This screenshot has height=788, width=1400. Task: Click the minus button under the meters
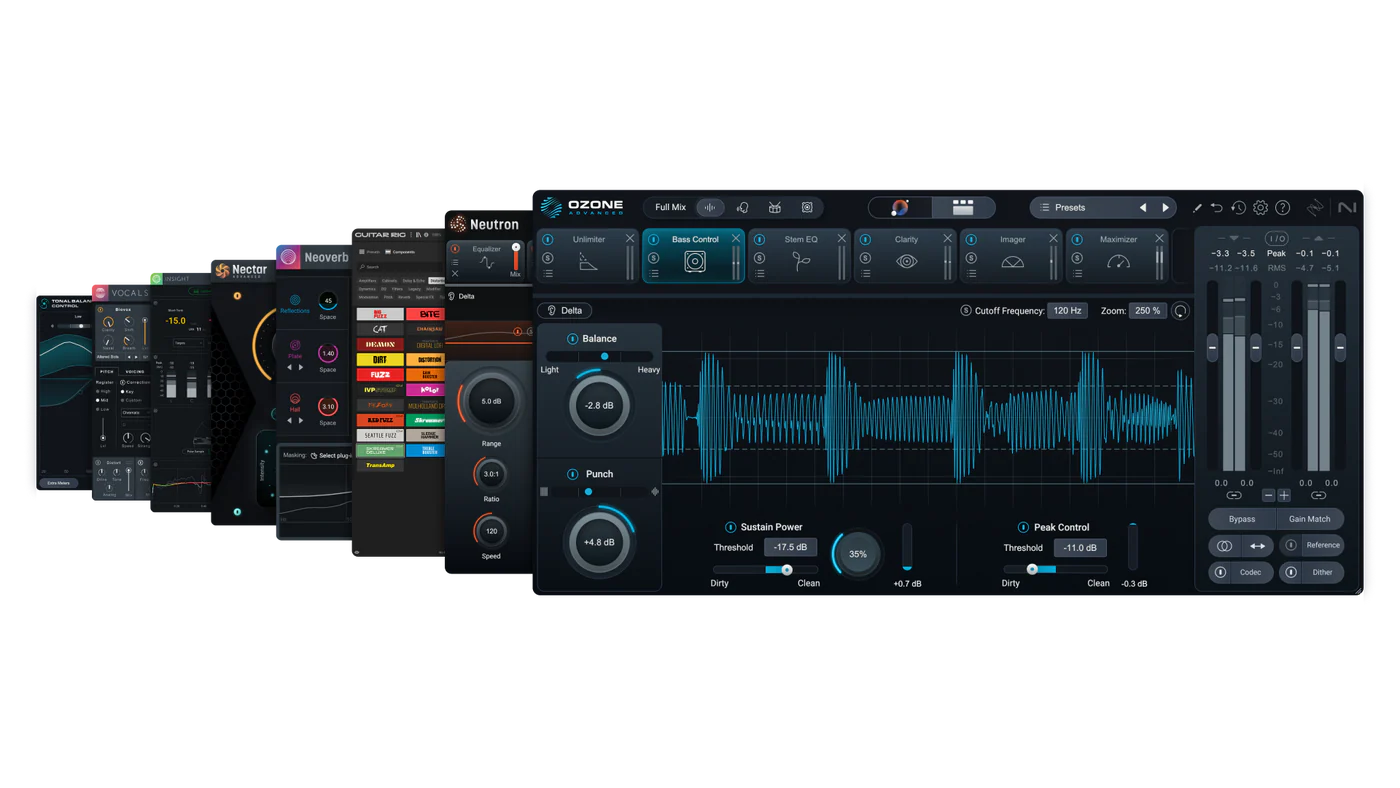tap(1268, 496)
